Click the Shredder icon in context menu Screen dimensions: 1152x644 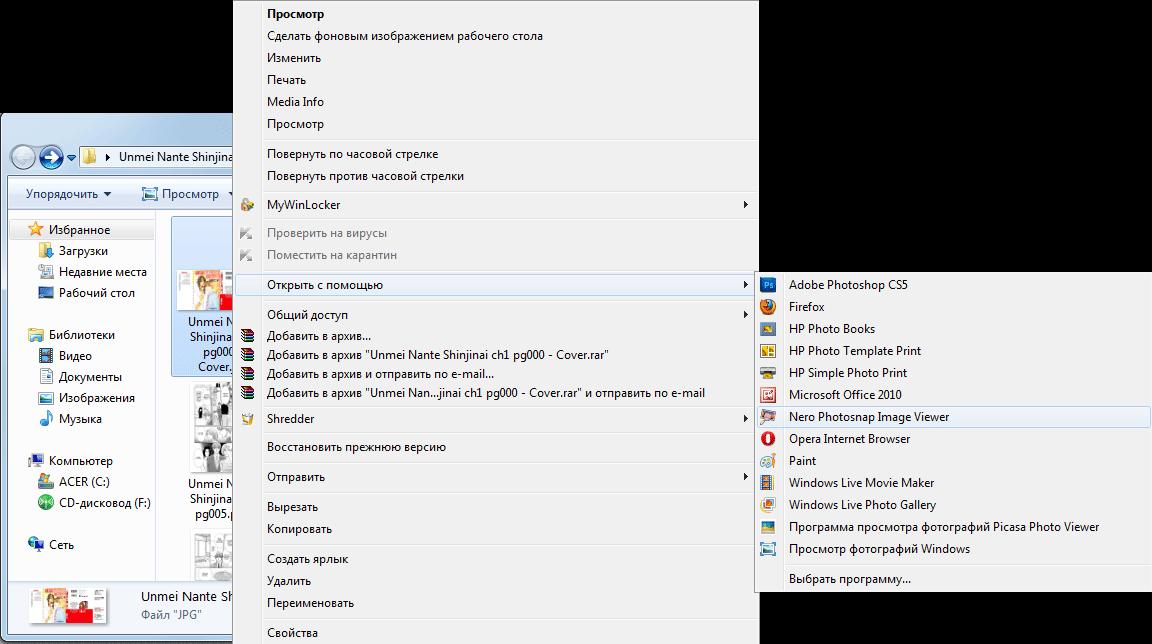248,419
